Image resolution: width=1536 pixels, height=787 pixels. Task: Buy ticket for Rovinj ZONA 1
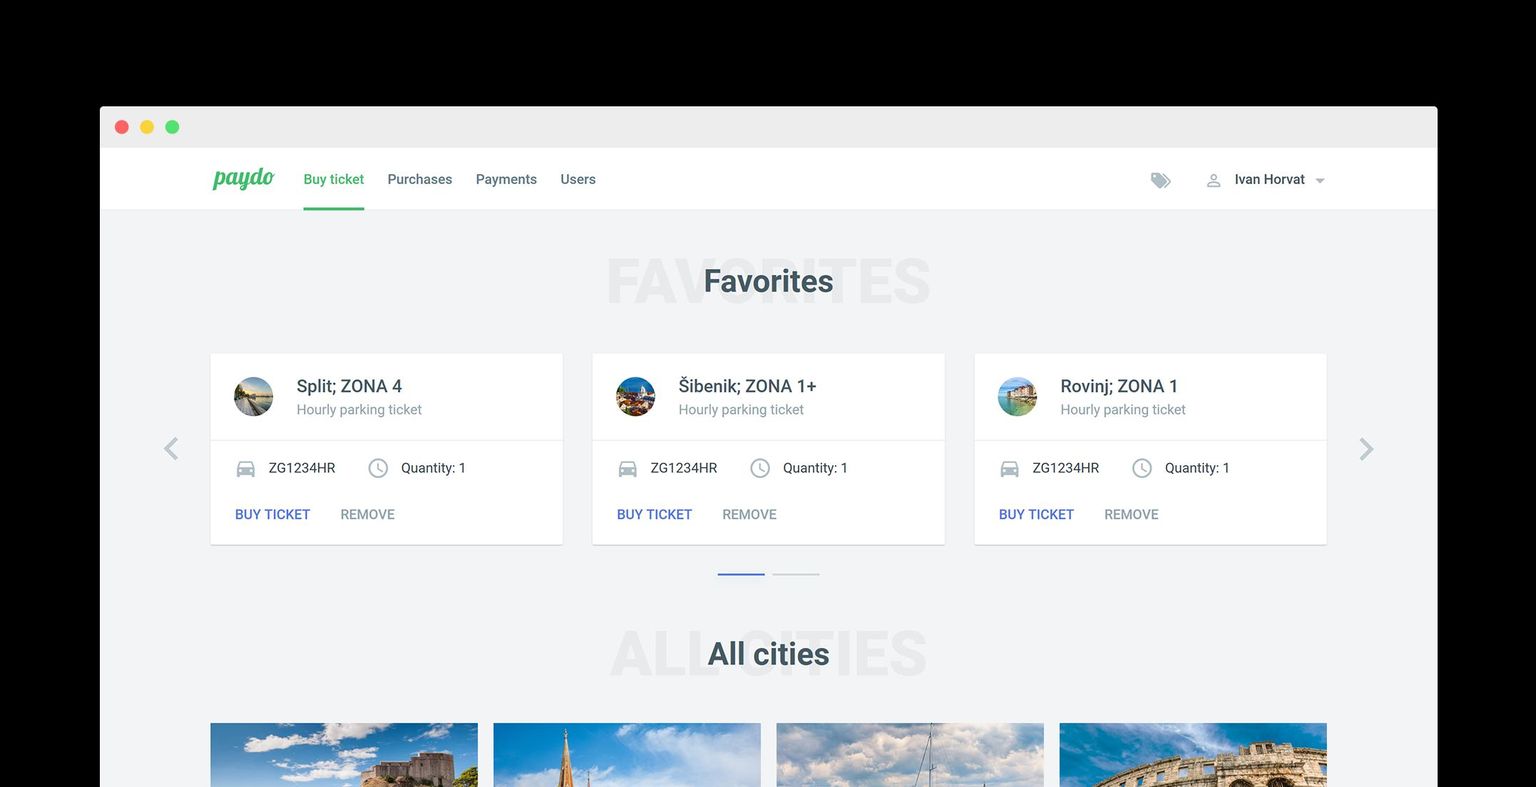point(1036,514)
